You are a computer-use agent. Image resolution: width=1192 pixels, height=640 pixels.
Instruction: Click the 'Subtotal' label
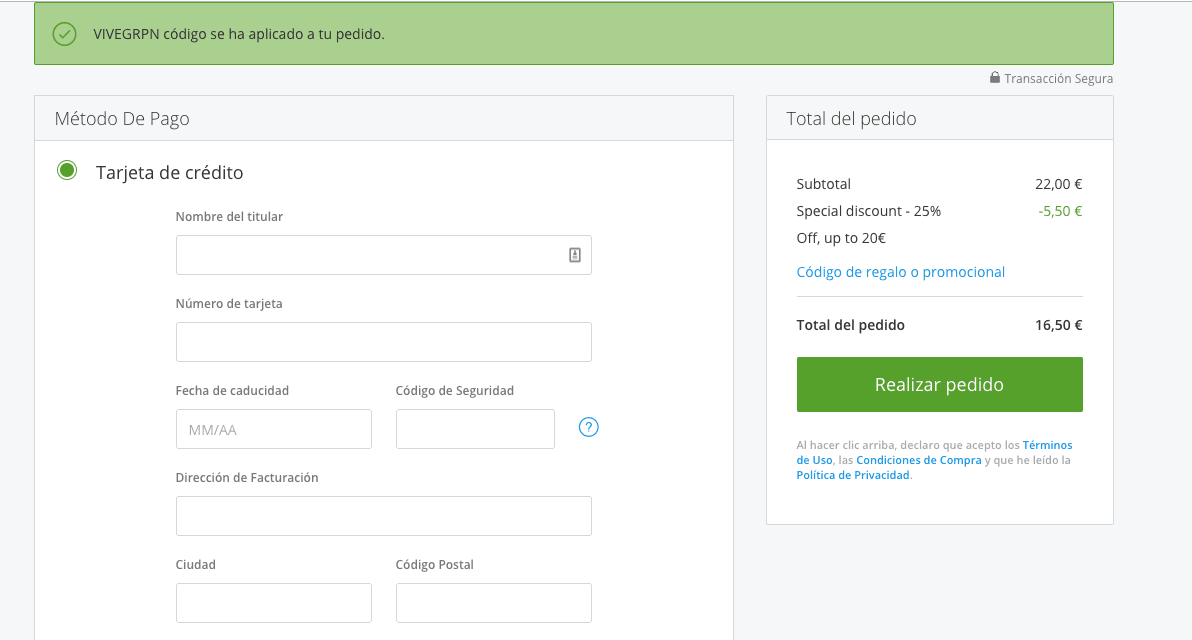(x=823, y=184)
